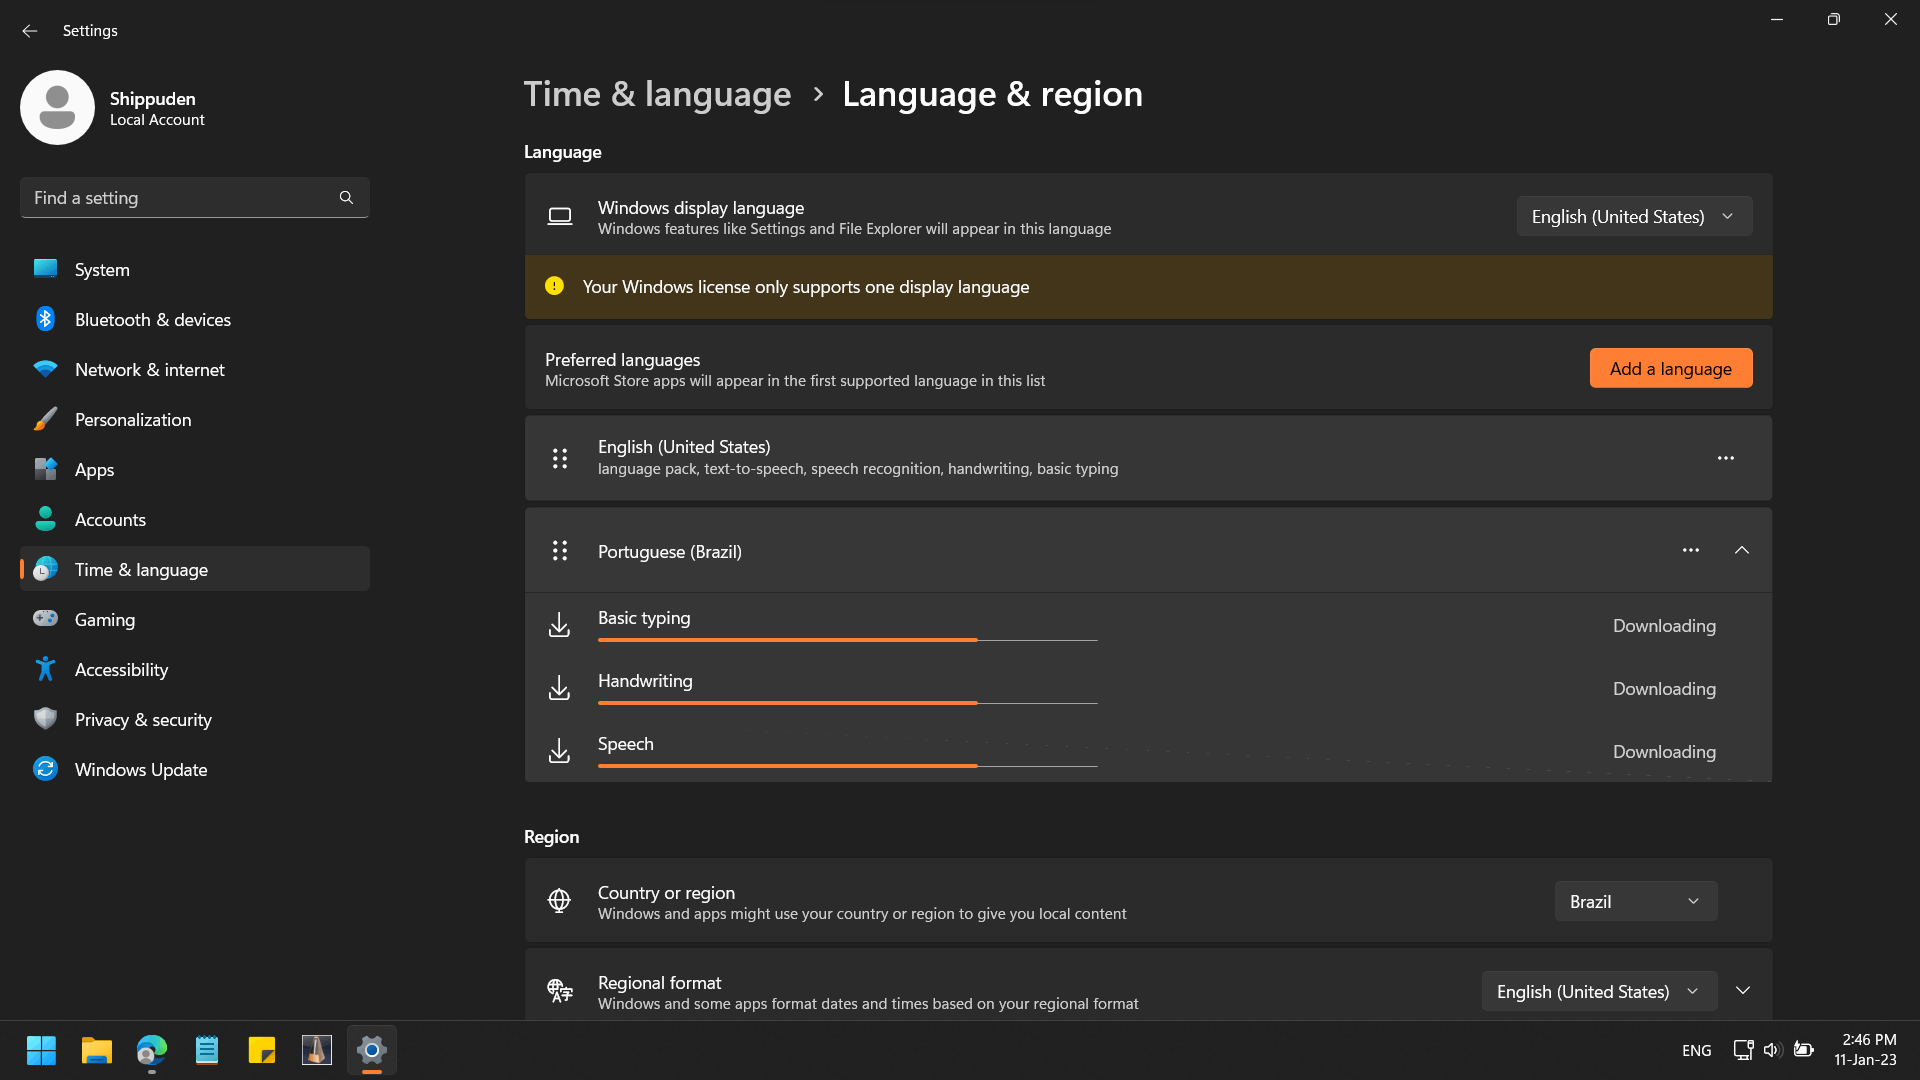
Task: Go to Bluetooth & devices settings
Action: [195, 319]
